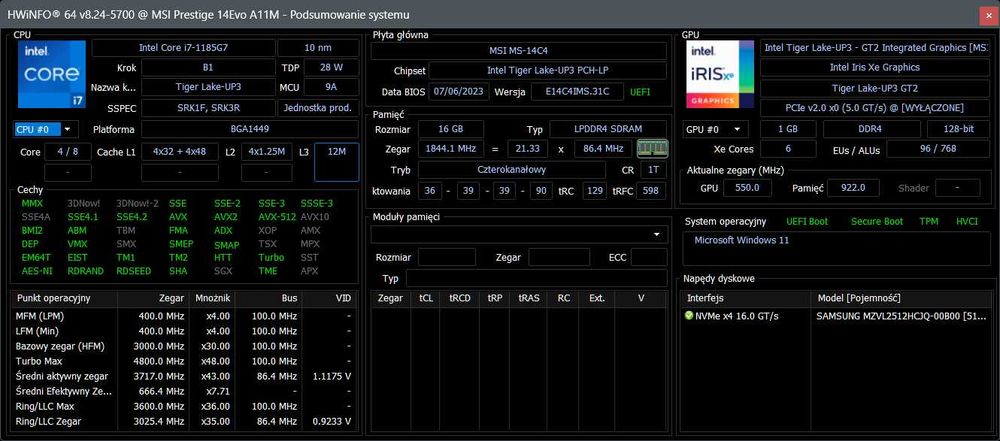
Task: Click the memory module Typ field
Action: click(x=536, y=279)
